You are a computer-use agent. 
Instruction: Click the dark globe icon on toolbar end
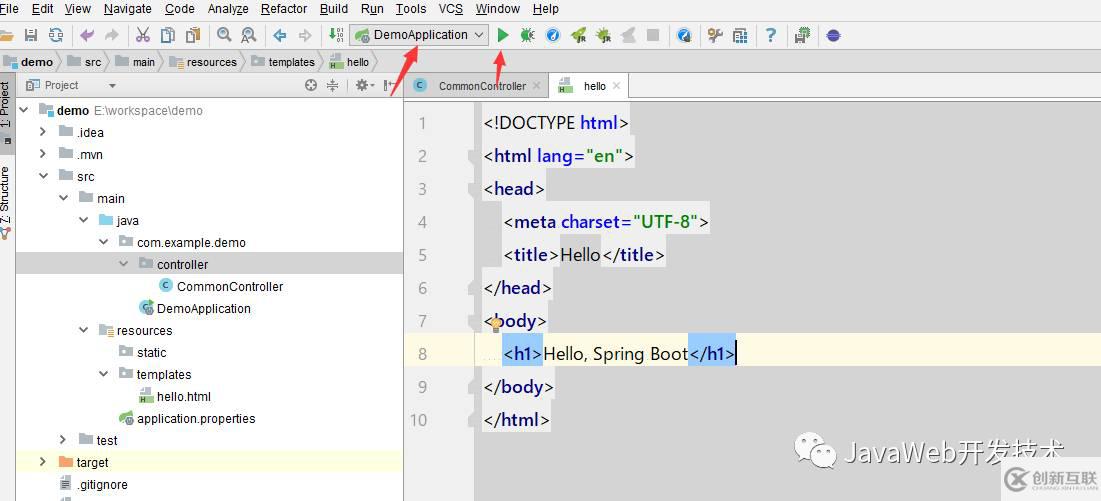click(833, 35)
